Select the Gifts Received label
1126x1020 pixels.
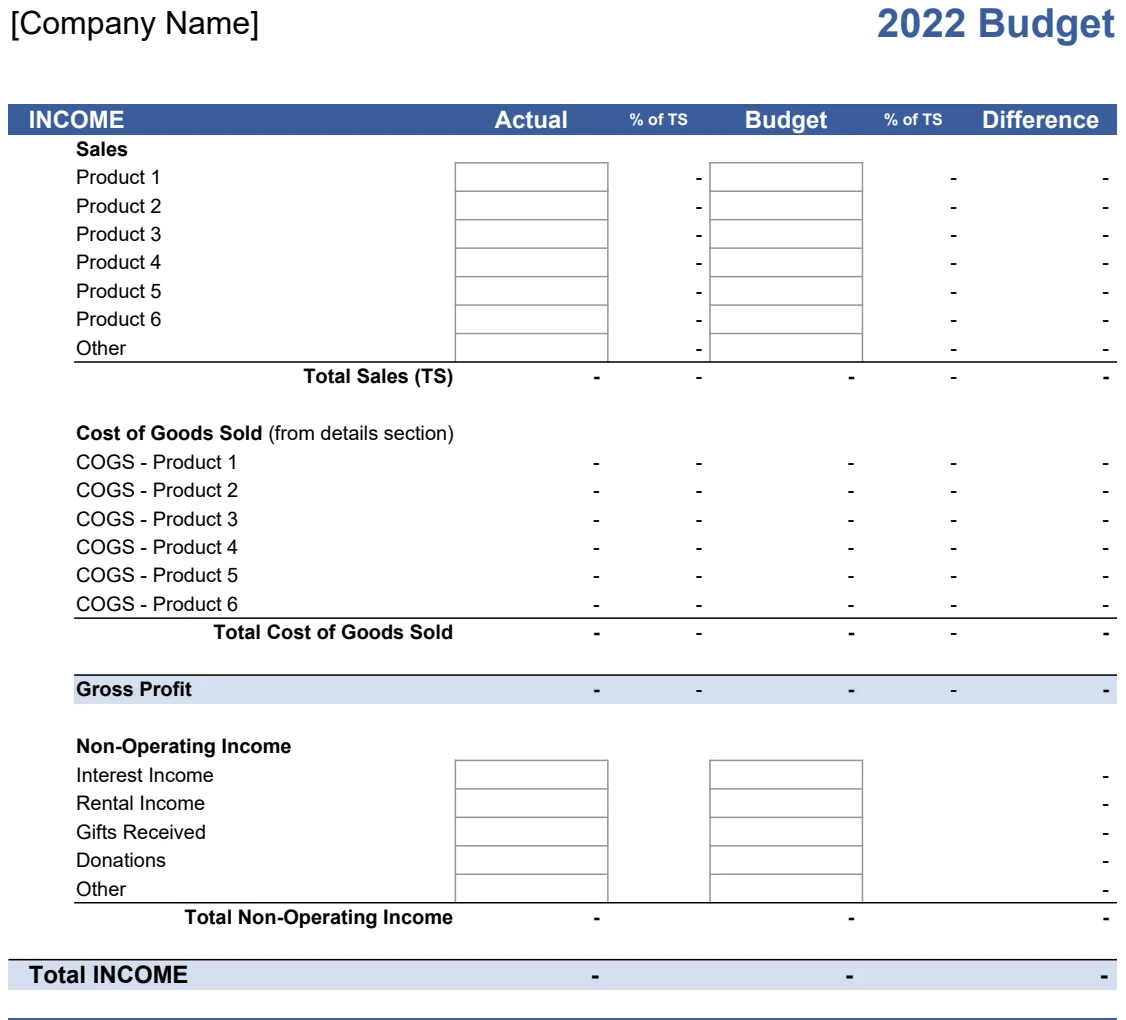pos(141,832)
